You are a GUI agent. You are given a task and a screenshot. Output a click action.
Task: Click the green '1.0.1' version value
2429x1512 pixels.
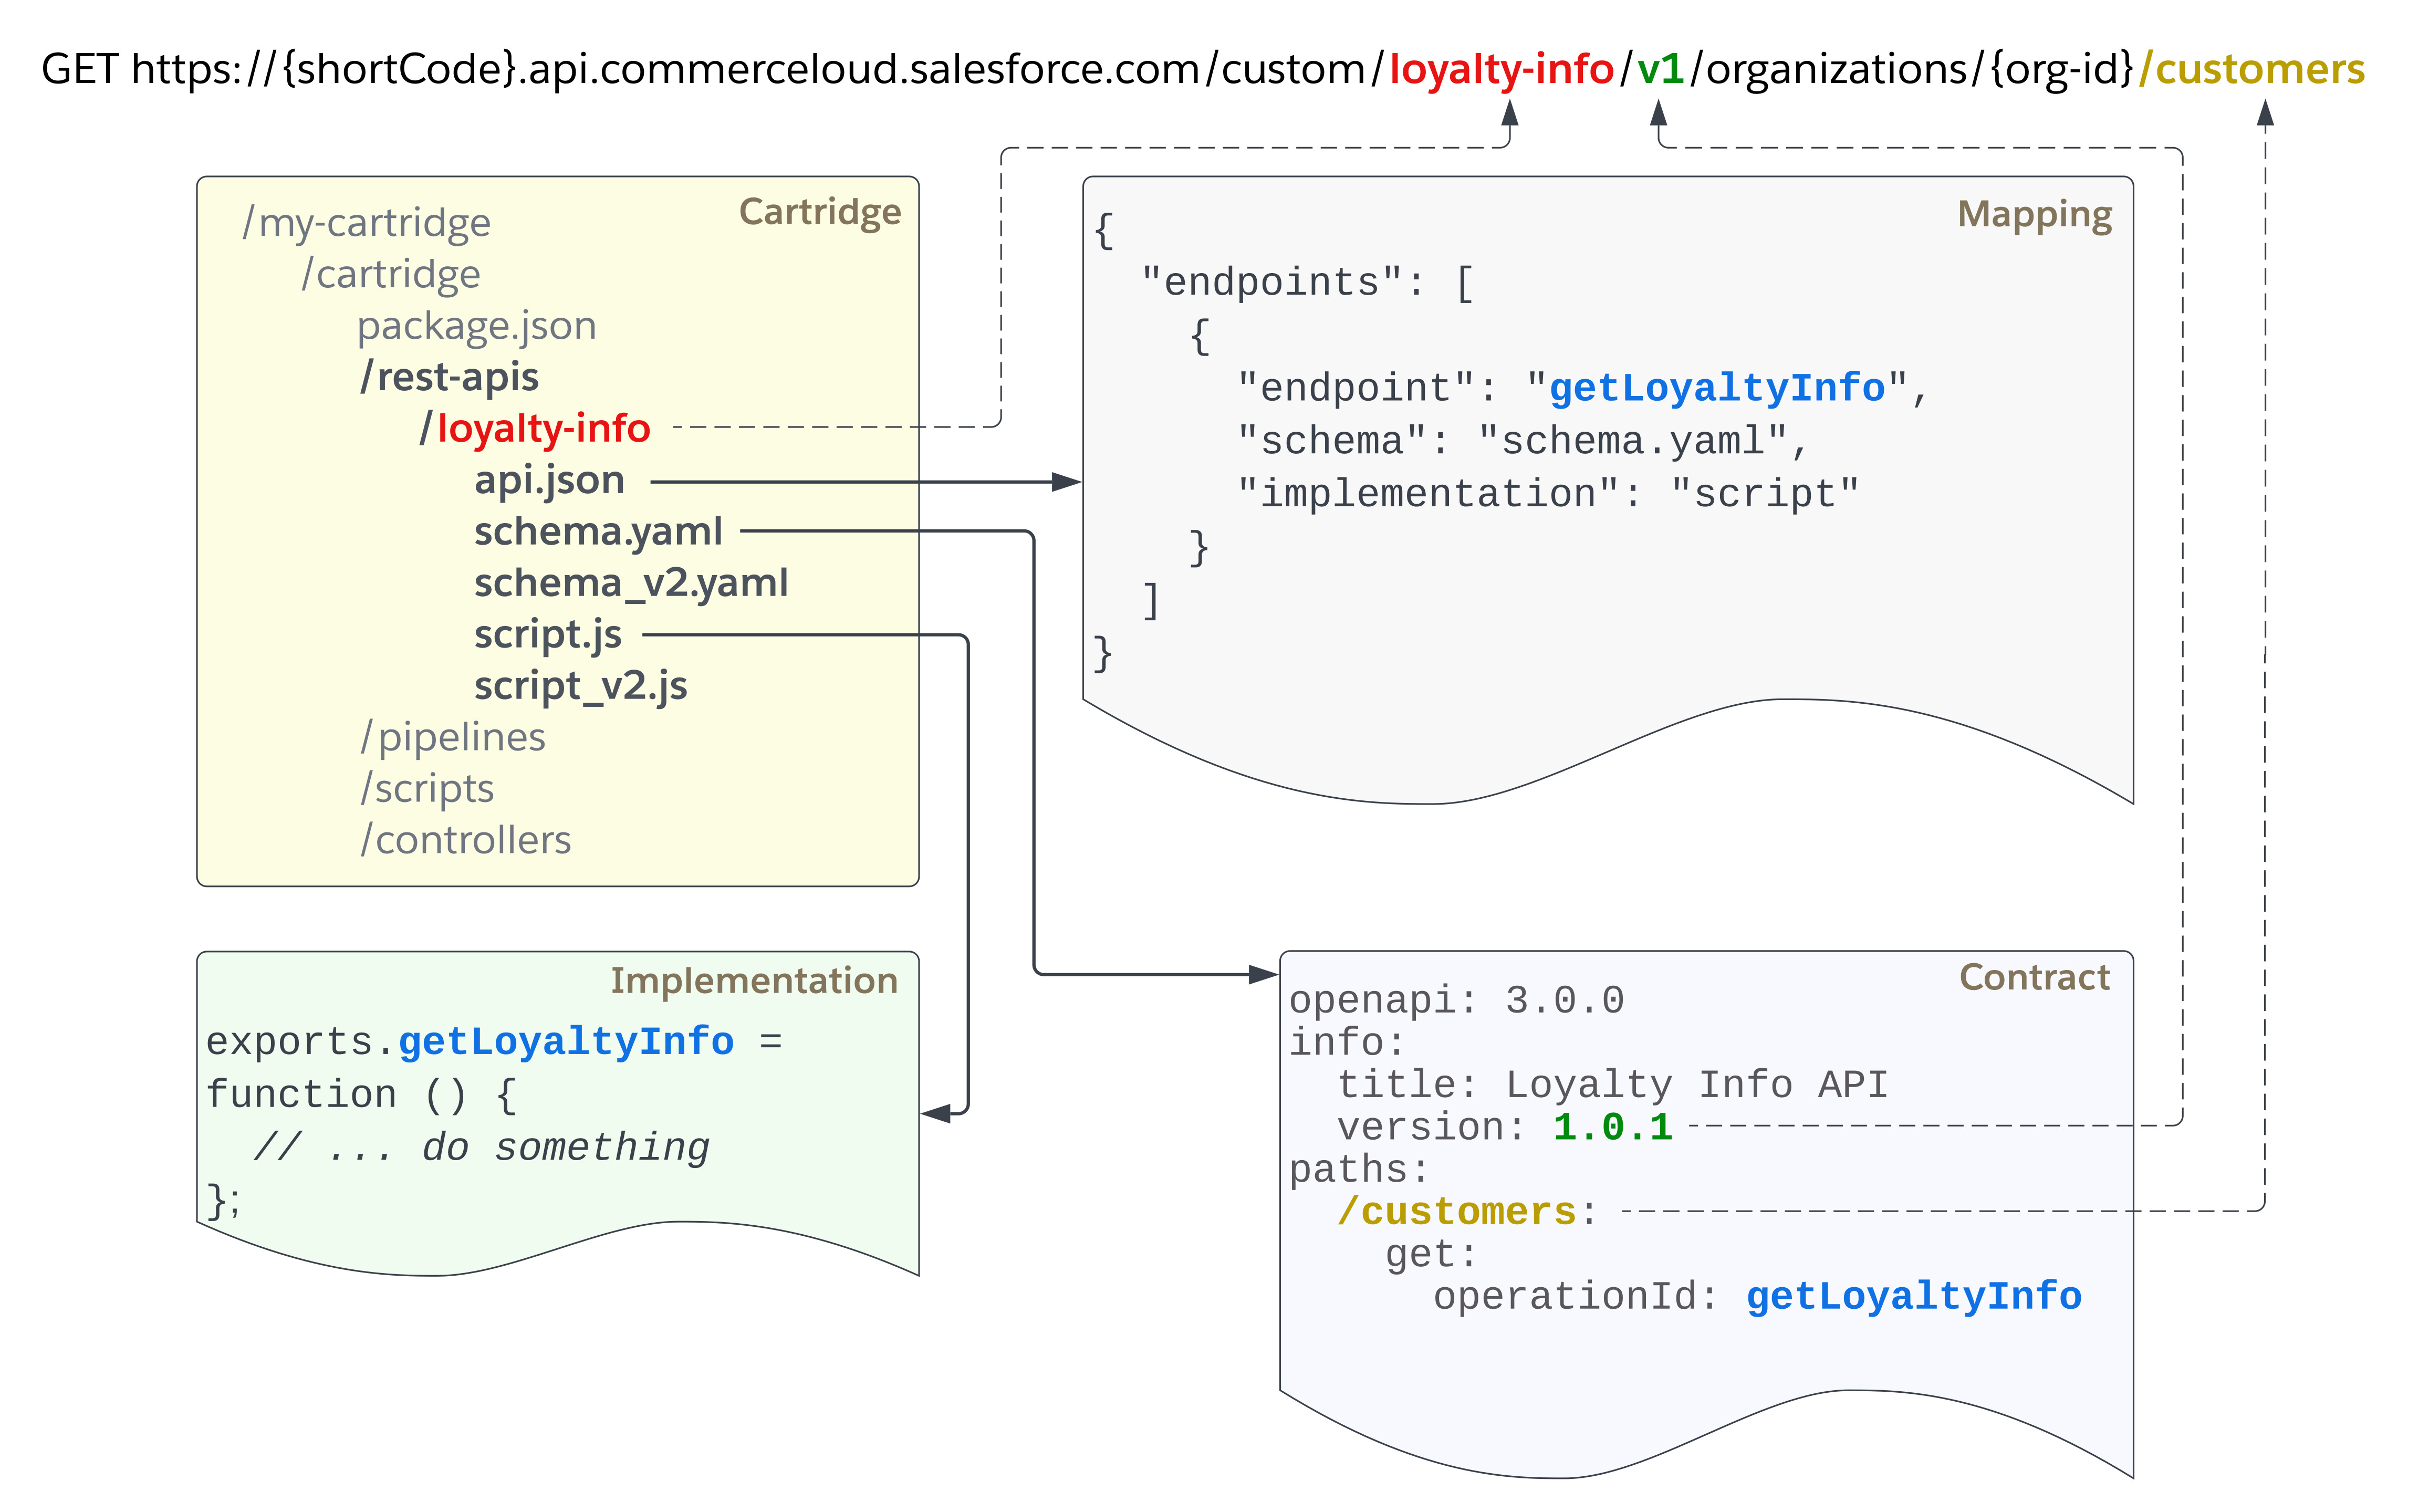pos(1613,1128)
